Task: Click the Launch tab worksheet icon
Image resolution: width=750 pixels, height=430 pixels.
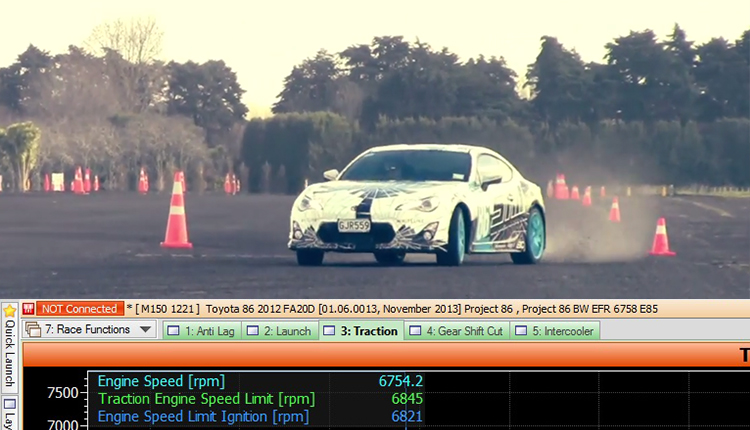Action: pos(252,331)
